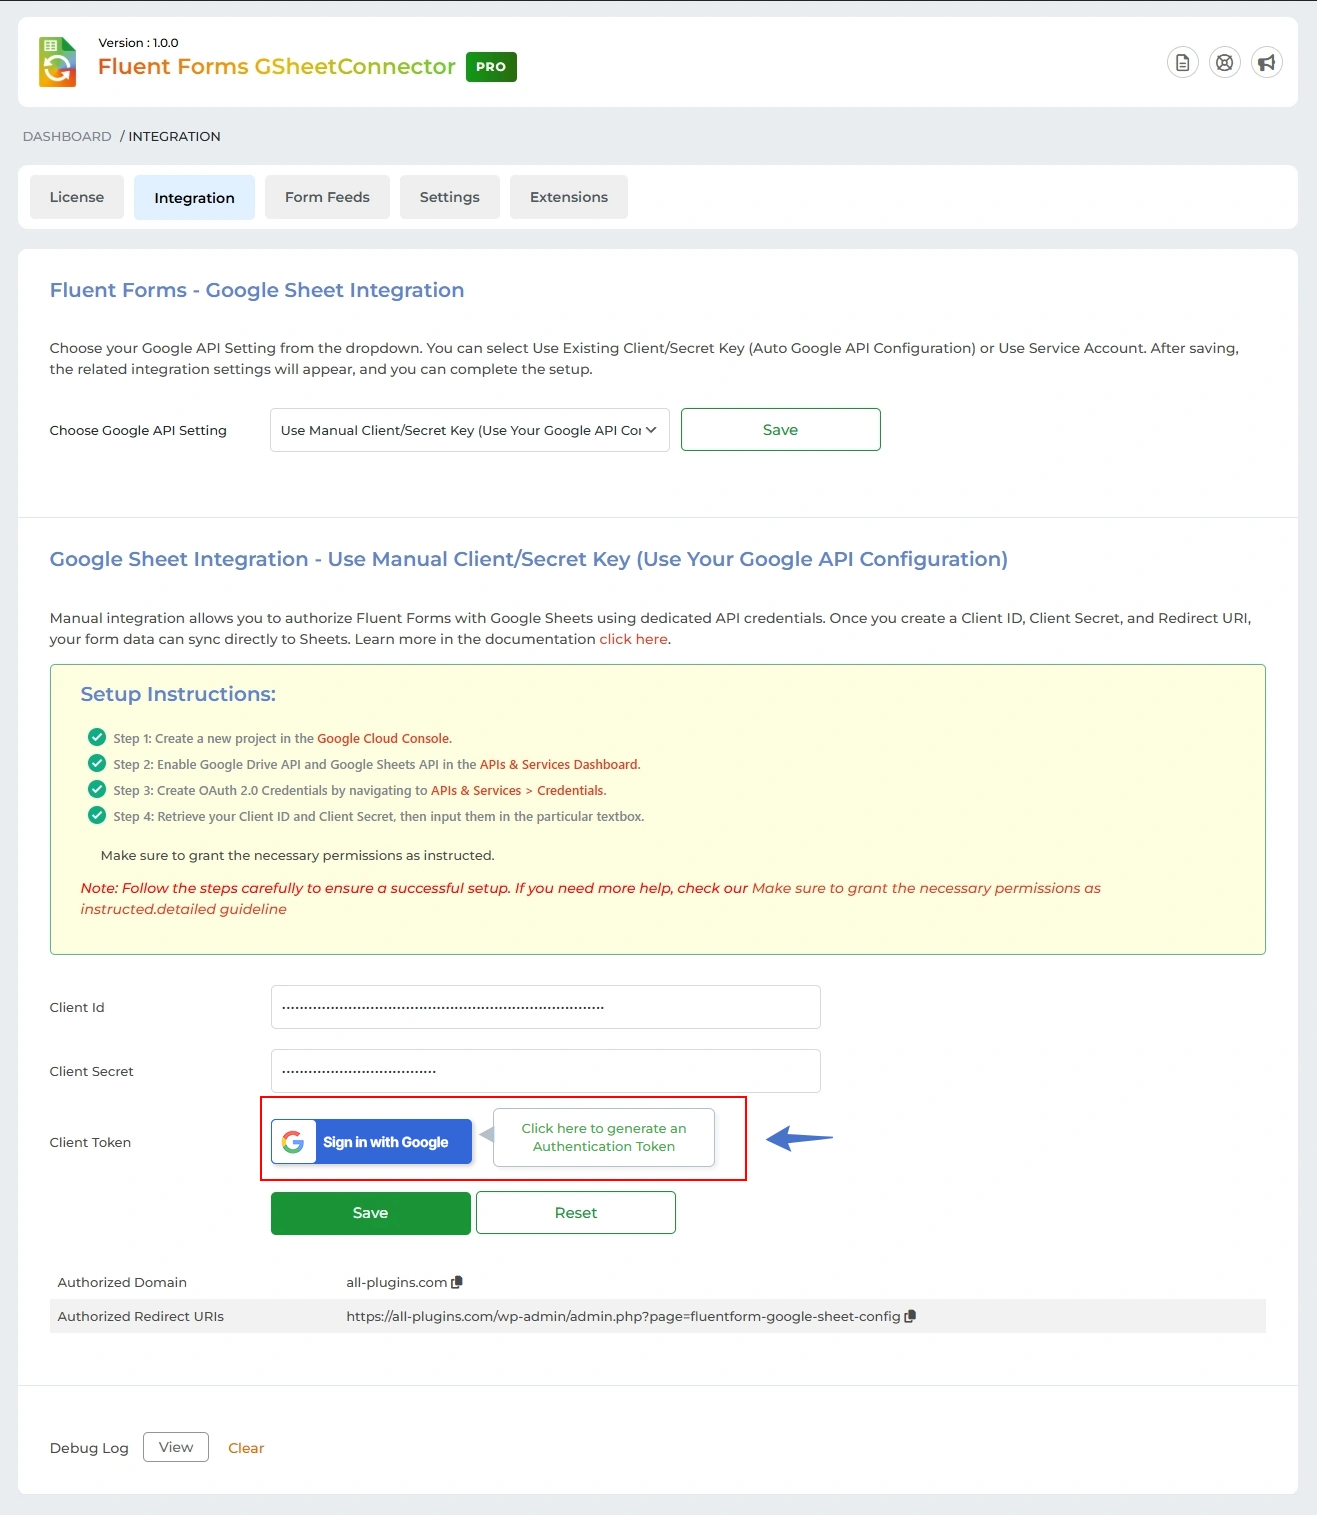Open the announcements megaphone icon
This screenshot has height=1515, width=1317.
coord(1266,62)
